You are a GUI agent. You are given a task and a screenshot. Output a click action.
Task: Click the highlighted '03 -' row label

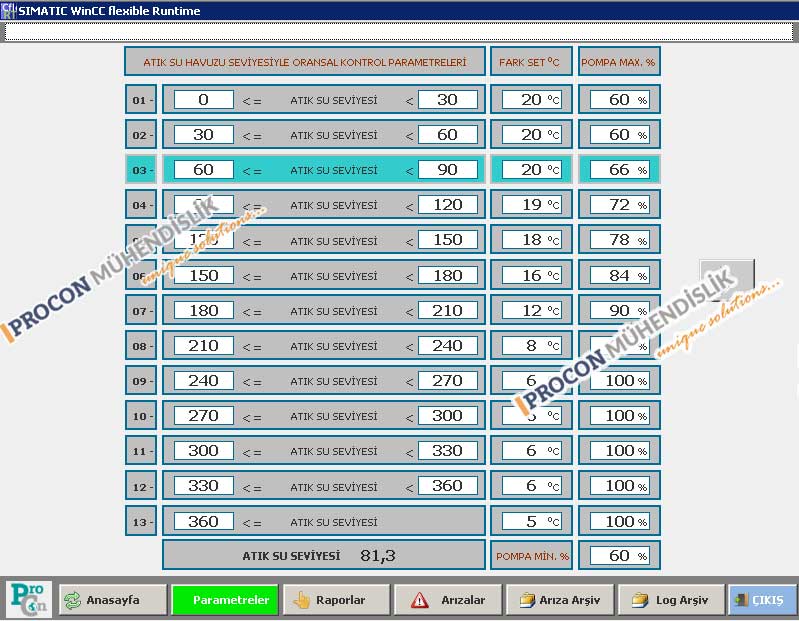coord(141,170)
